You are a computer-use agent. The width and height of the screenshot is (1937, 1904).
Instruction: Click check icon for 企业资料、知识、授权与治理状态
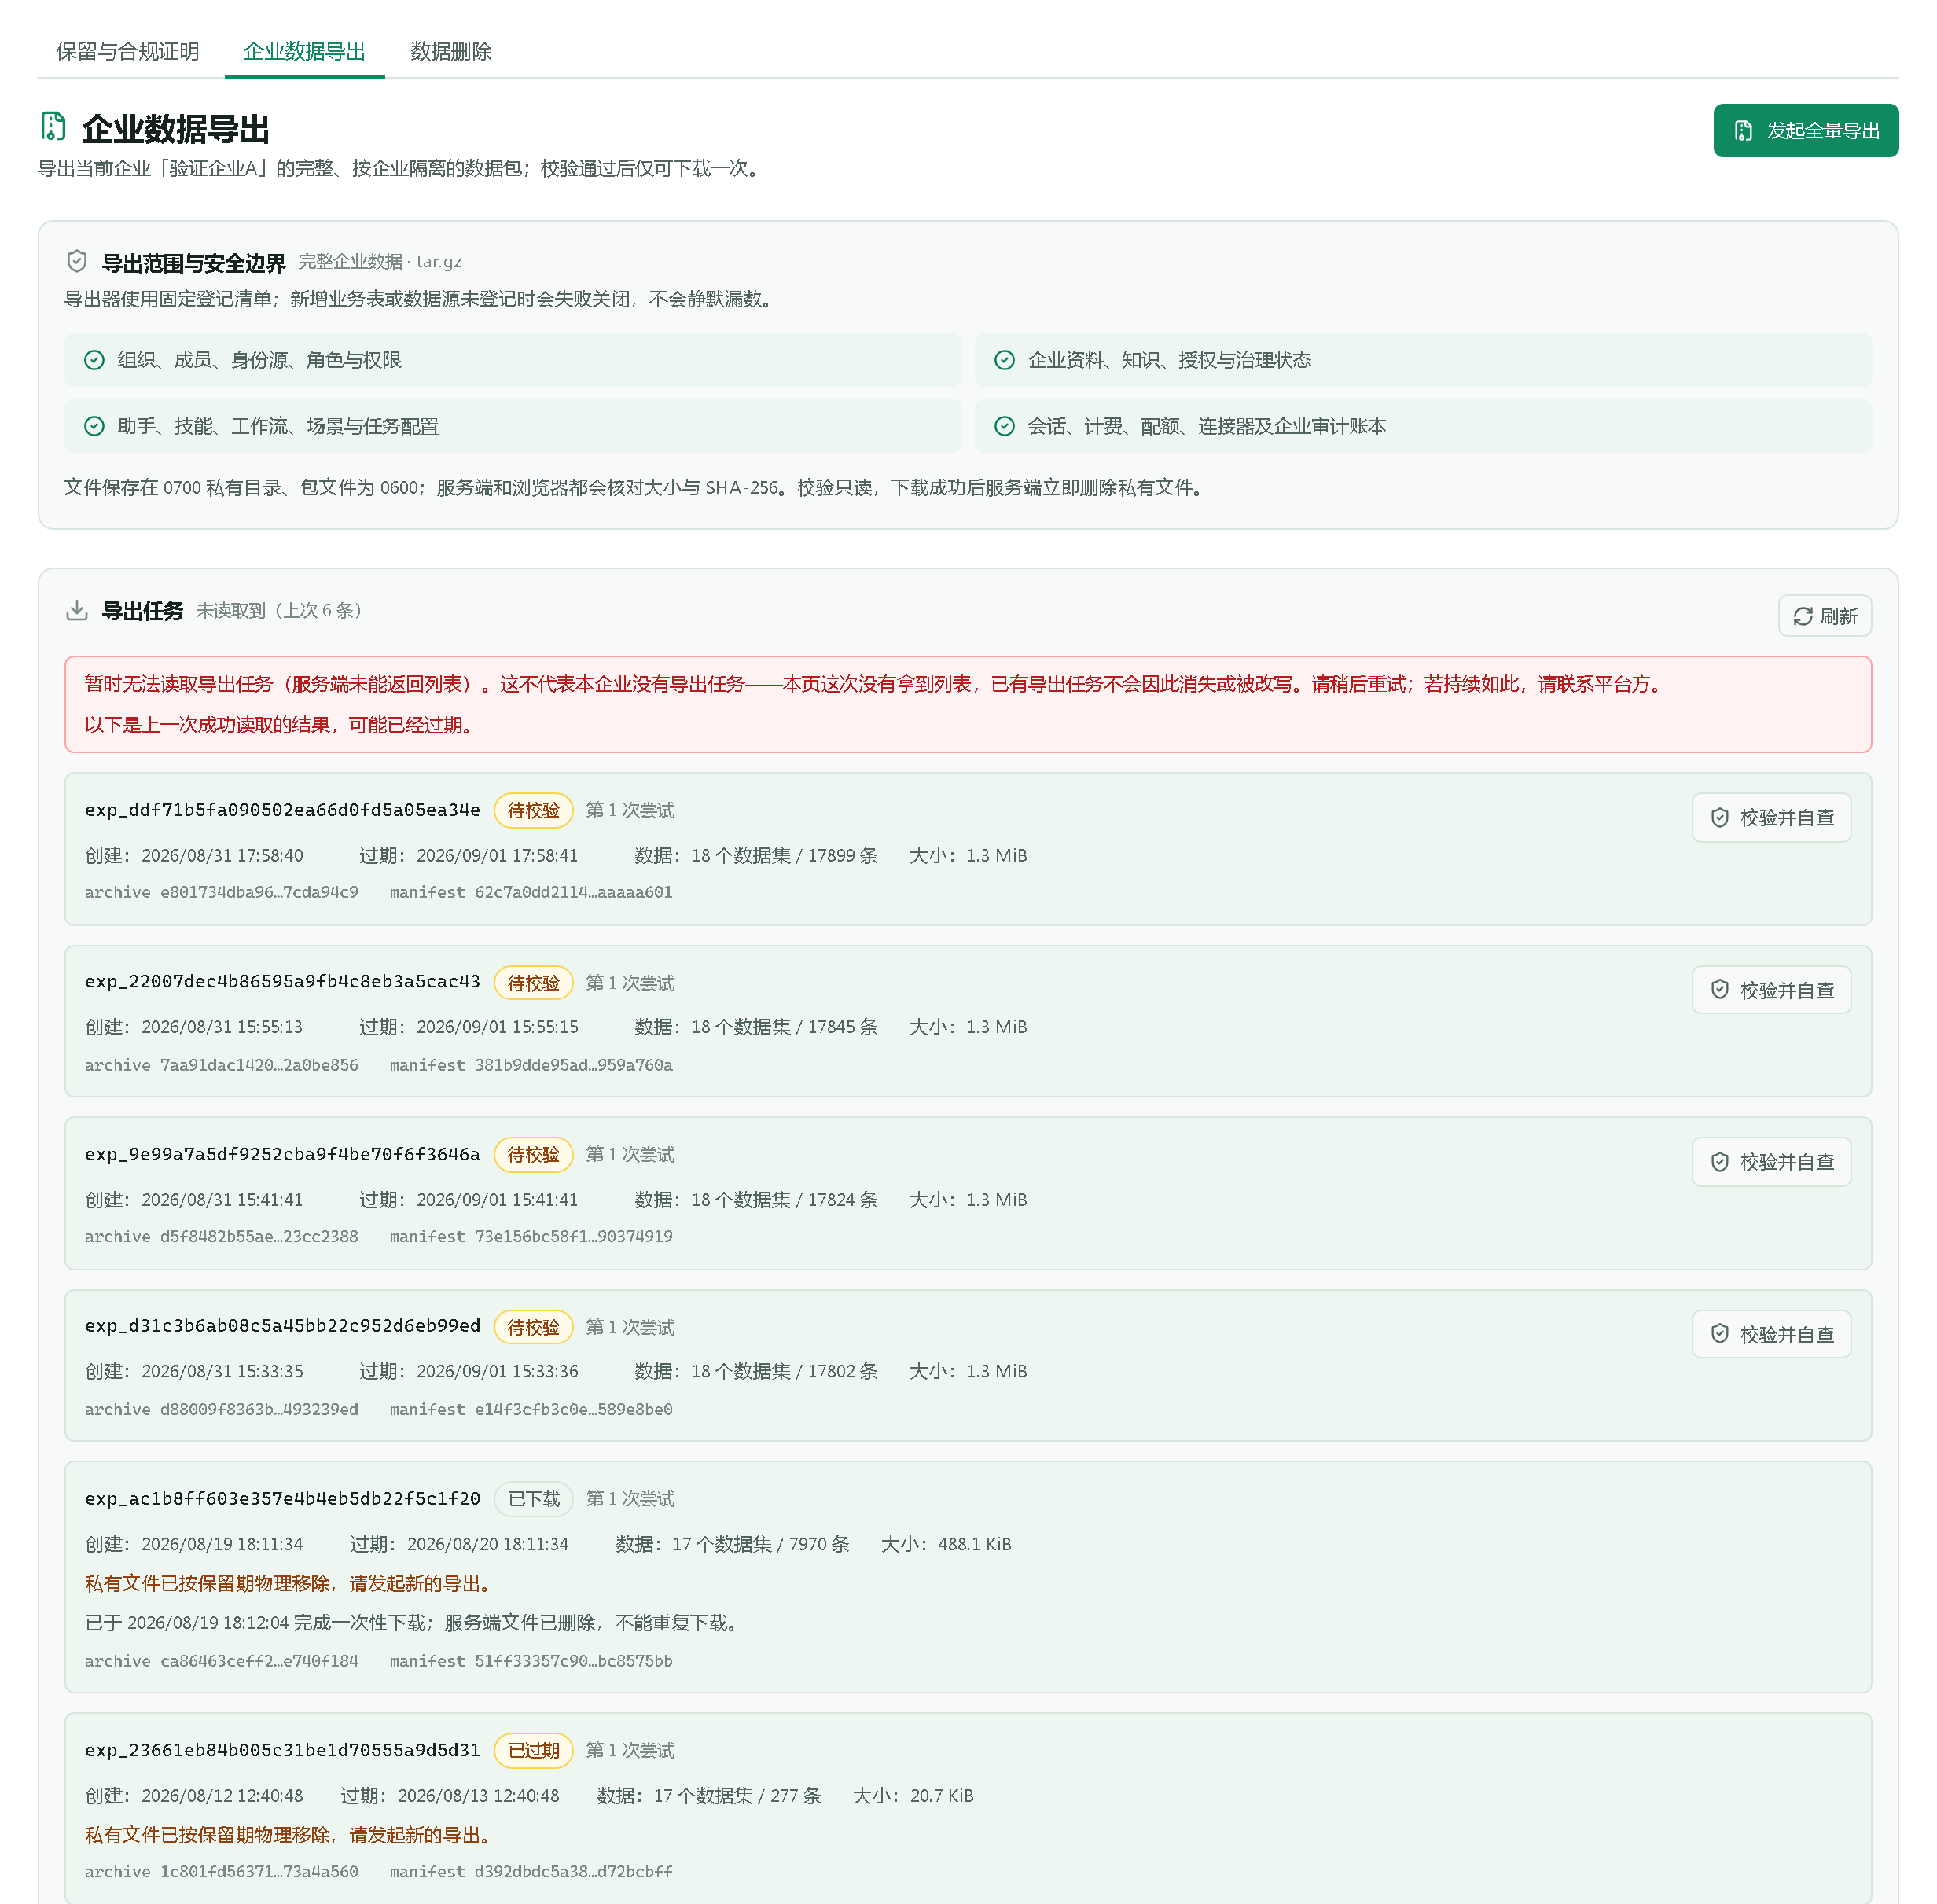pos(1005,360)
